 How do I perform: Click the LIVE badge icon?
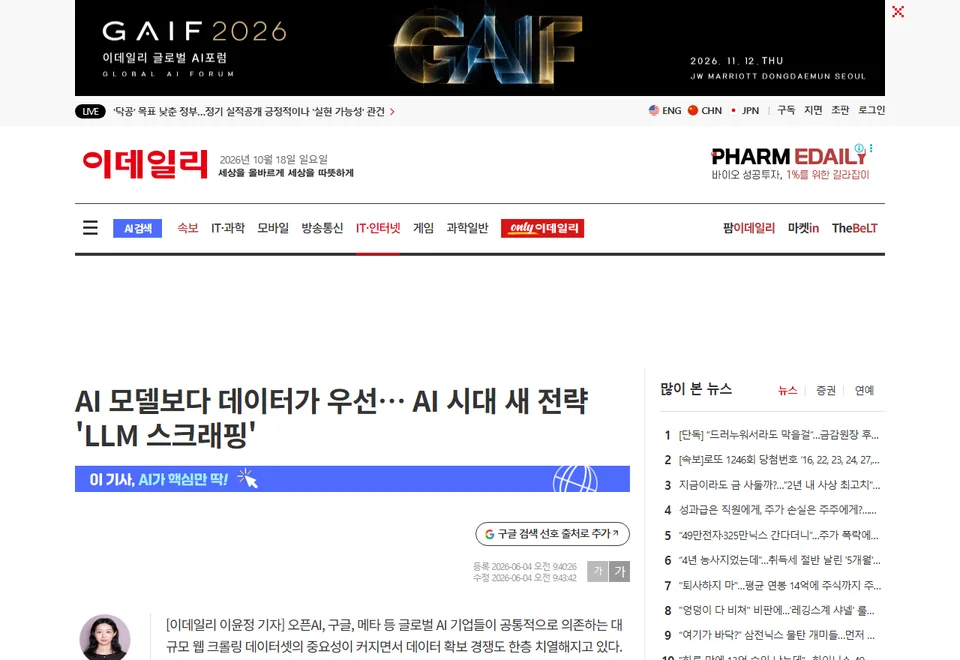[90, 111]
